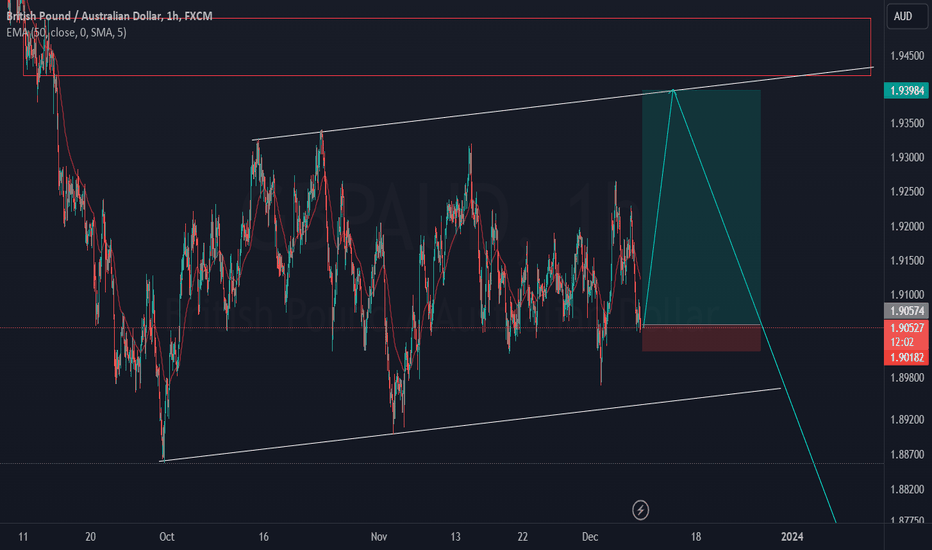Select the red supply zone rectangle at top
Image resolution: width=932 pixels, height=550 pixels.
pyautogui.click(x=447, y=47)
